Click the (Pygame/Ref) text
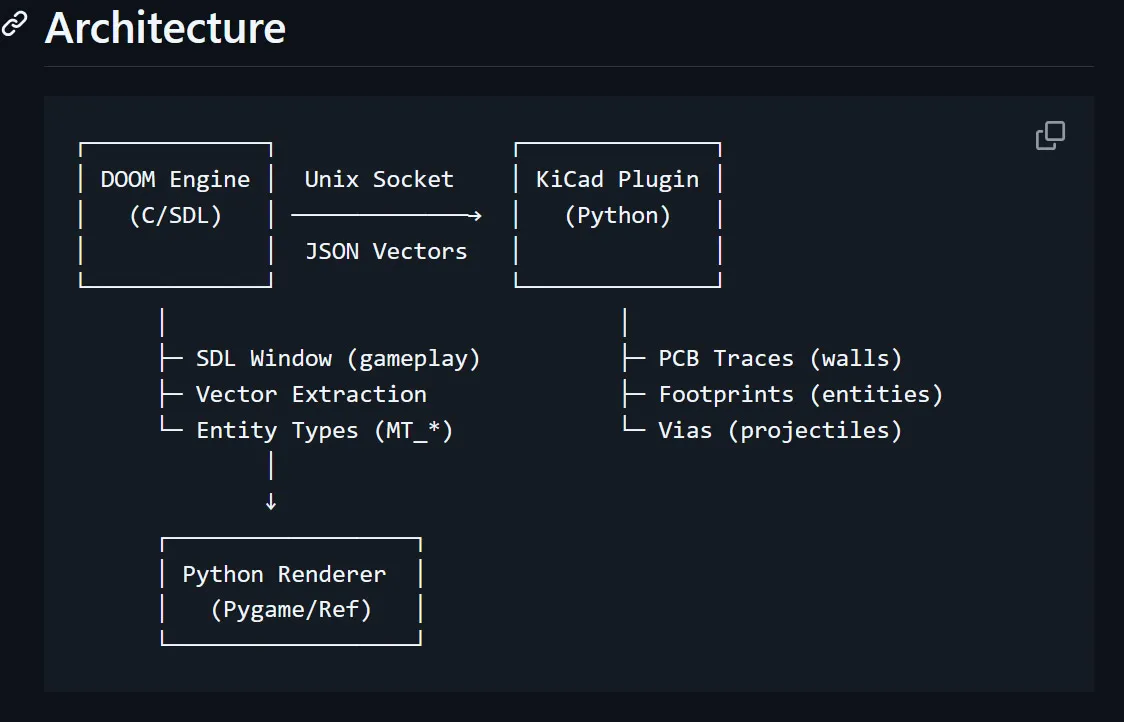This screenshot has height=722, width=1124. pyautogui.click(x=291, y=610)
